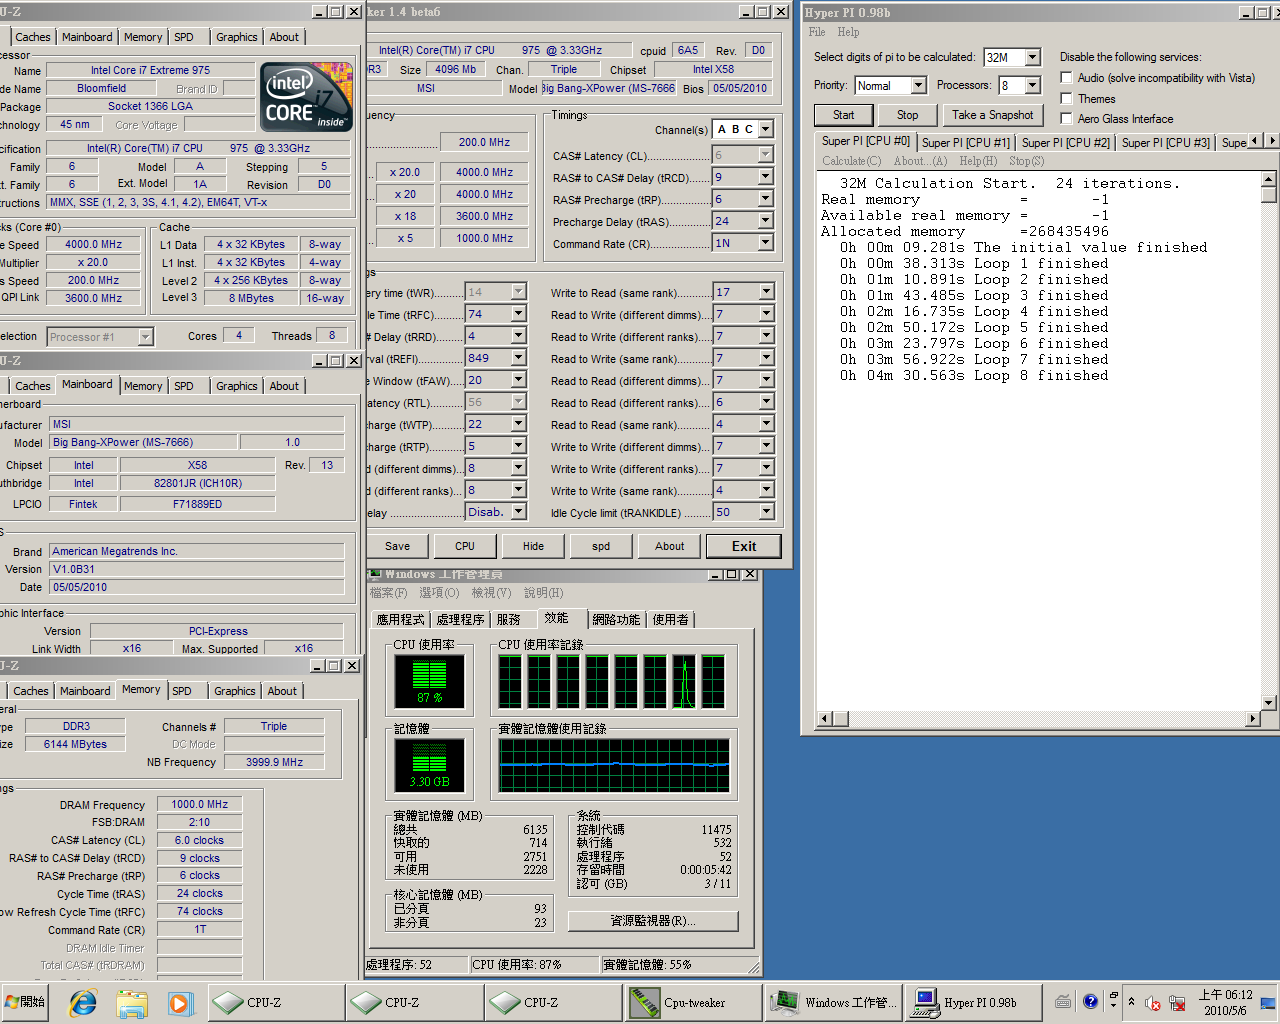
Task: Click the memory usage history graph
Action: pos(614,766)
